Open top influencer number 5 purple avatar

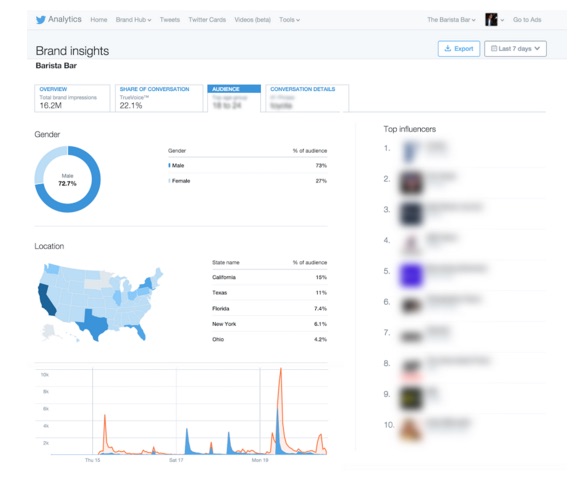click(x=411, y=275)
